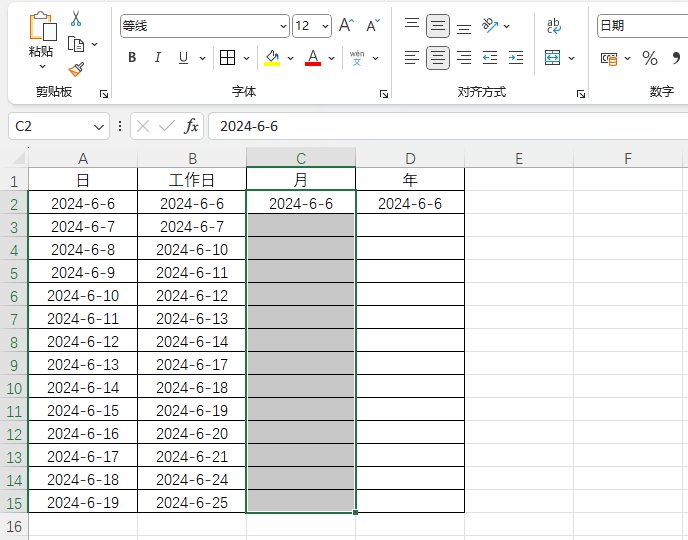Apply percent style

tap(650, 58)
